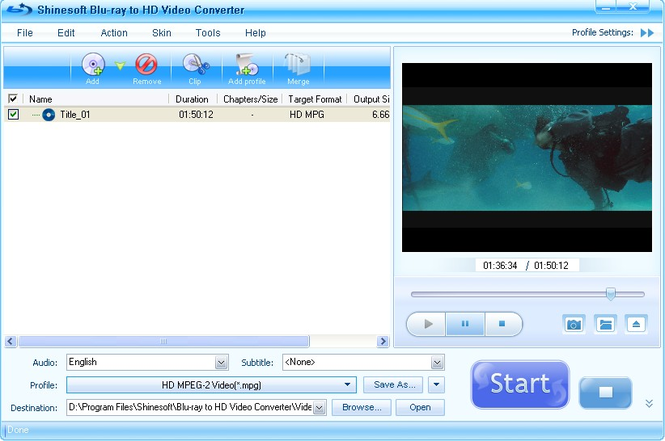The image size is (665, 441).
Task: Close the converter window
Action: [x=633, y=7]
